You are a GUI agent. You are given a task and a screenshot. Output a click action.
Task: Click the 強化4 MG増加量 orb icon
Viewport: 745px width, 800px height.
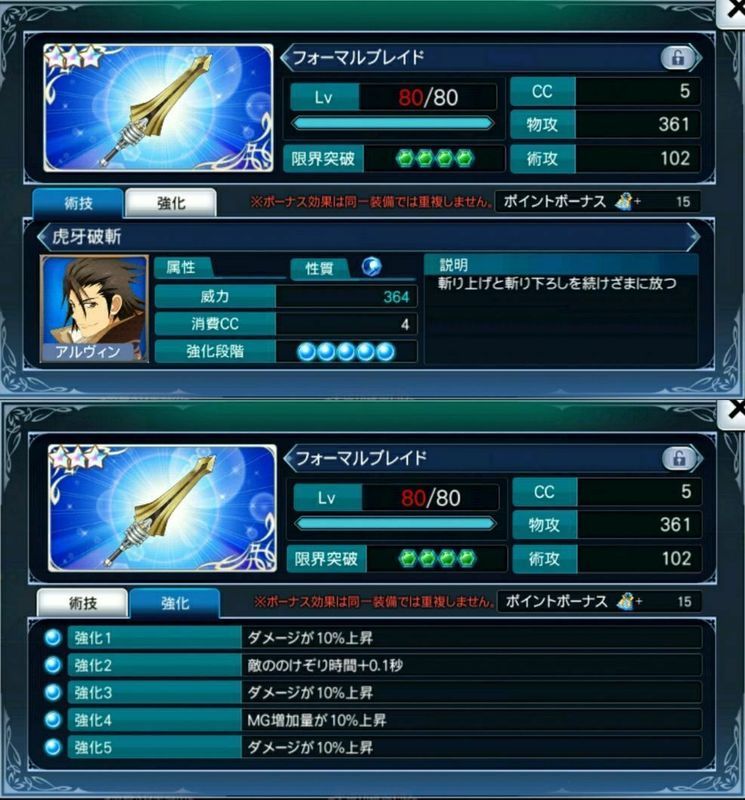point(53,720)
